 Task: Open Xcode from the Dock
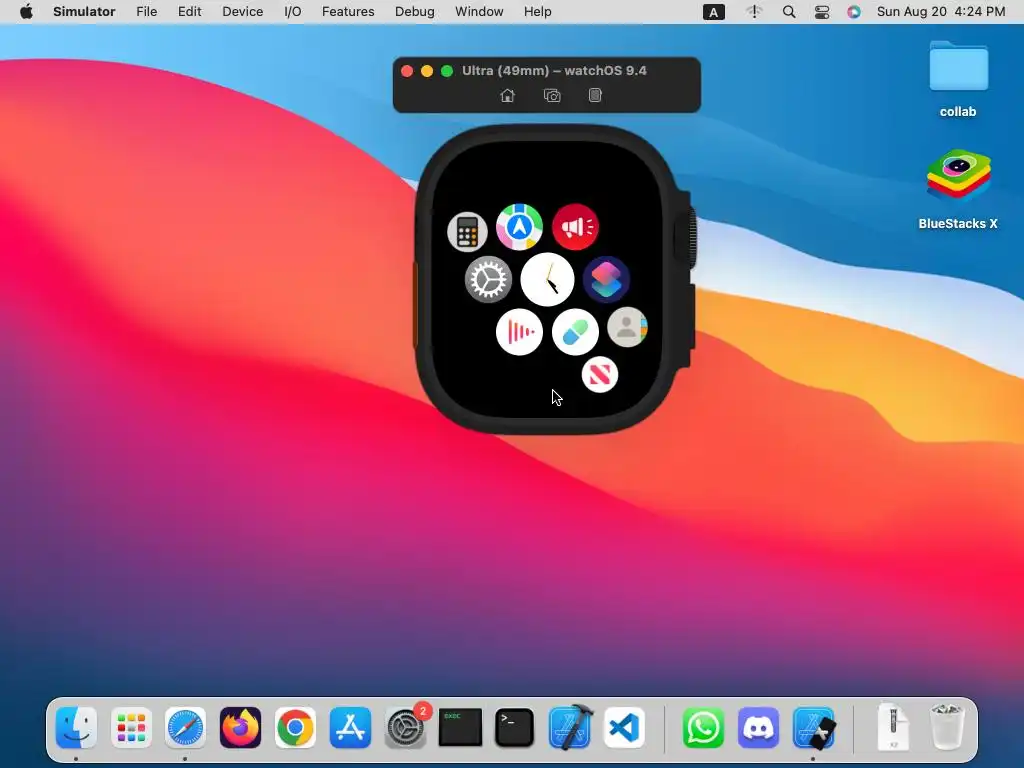click(570, 726)
